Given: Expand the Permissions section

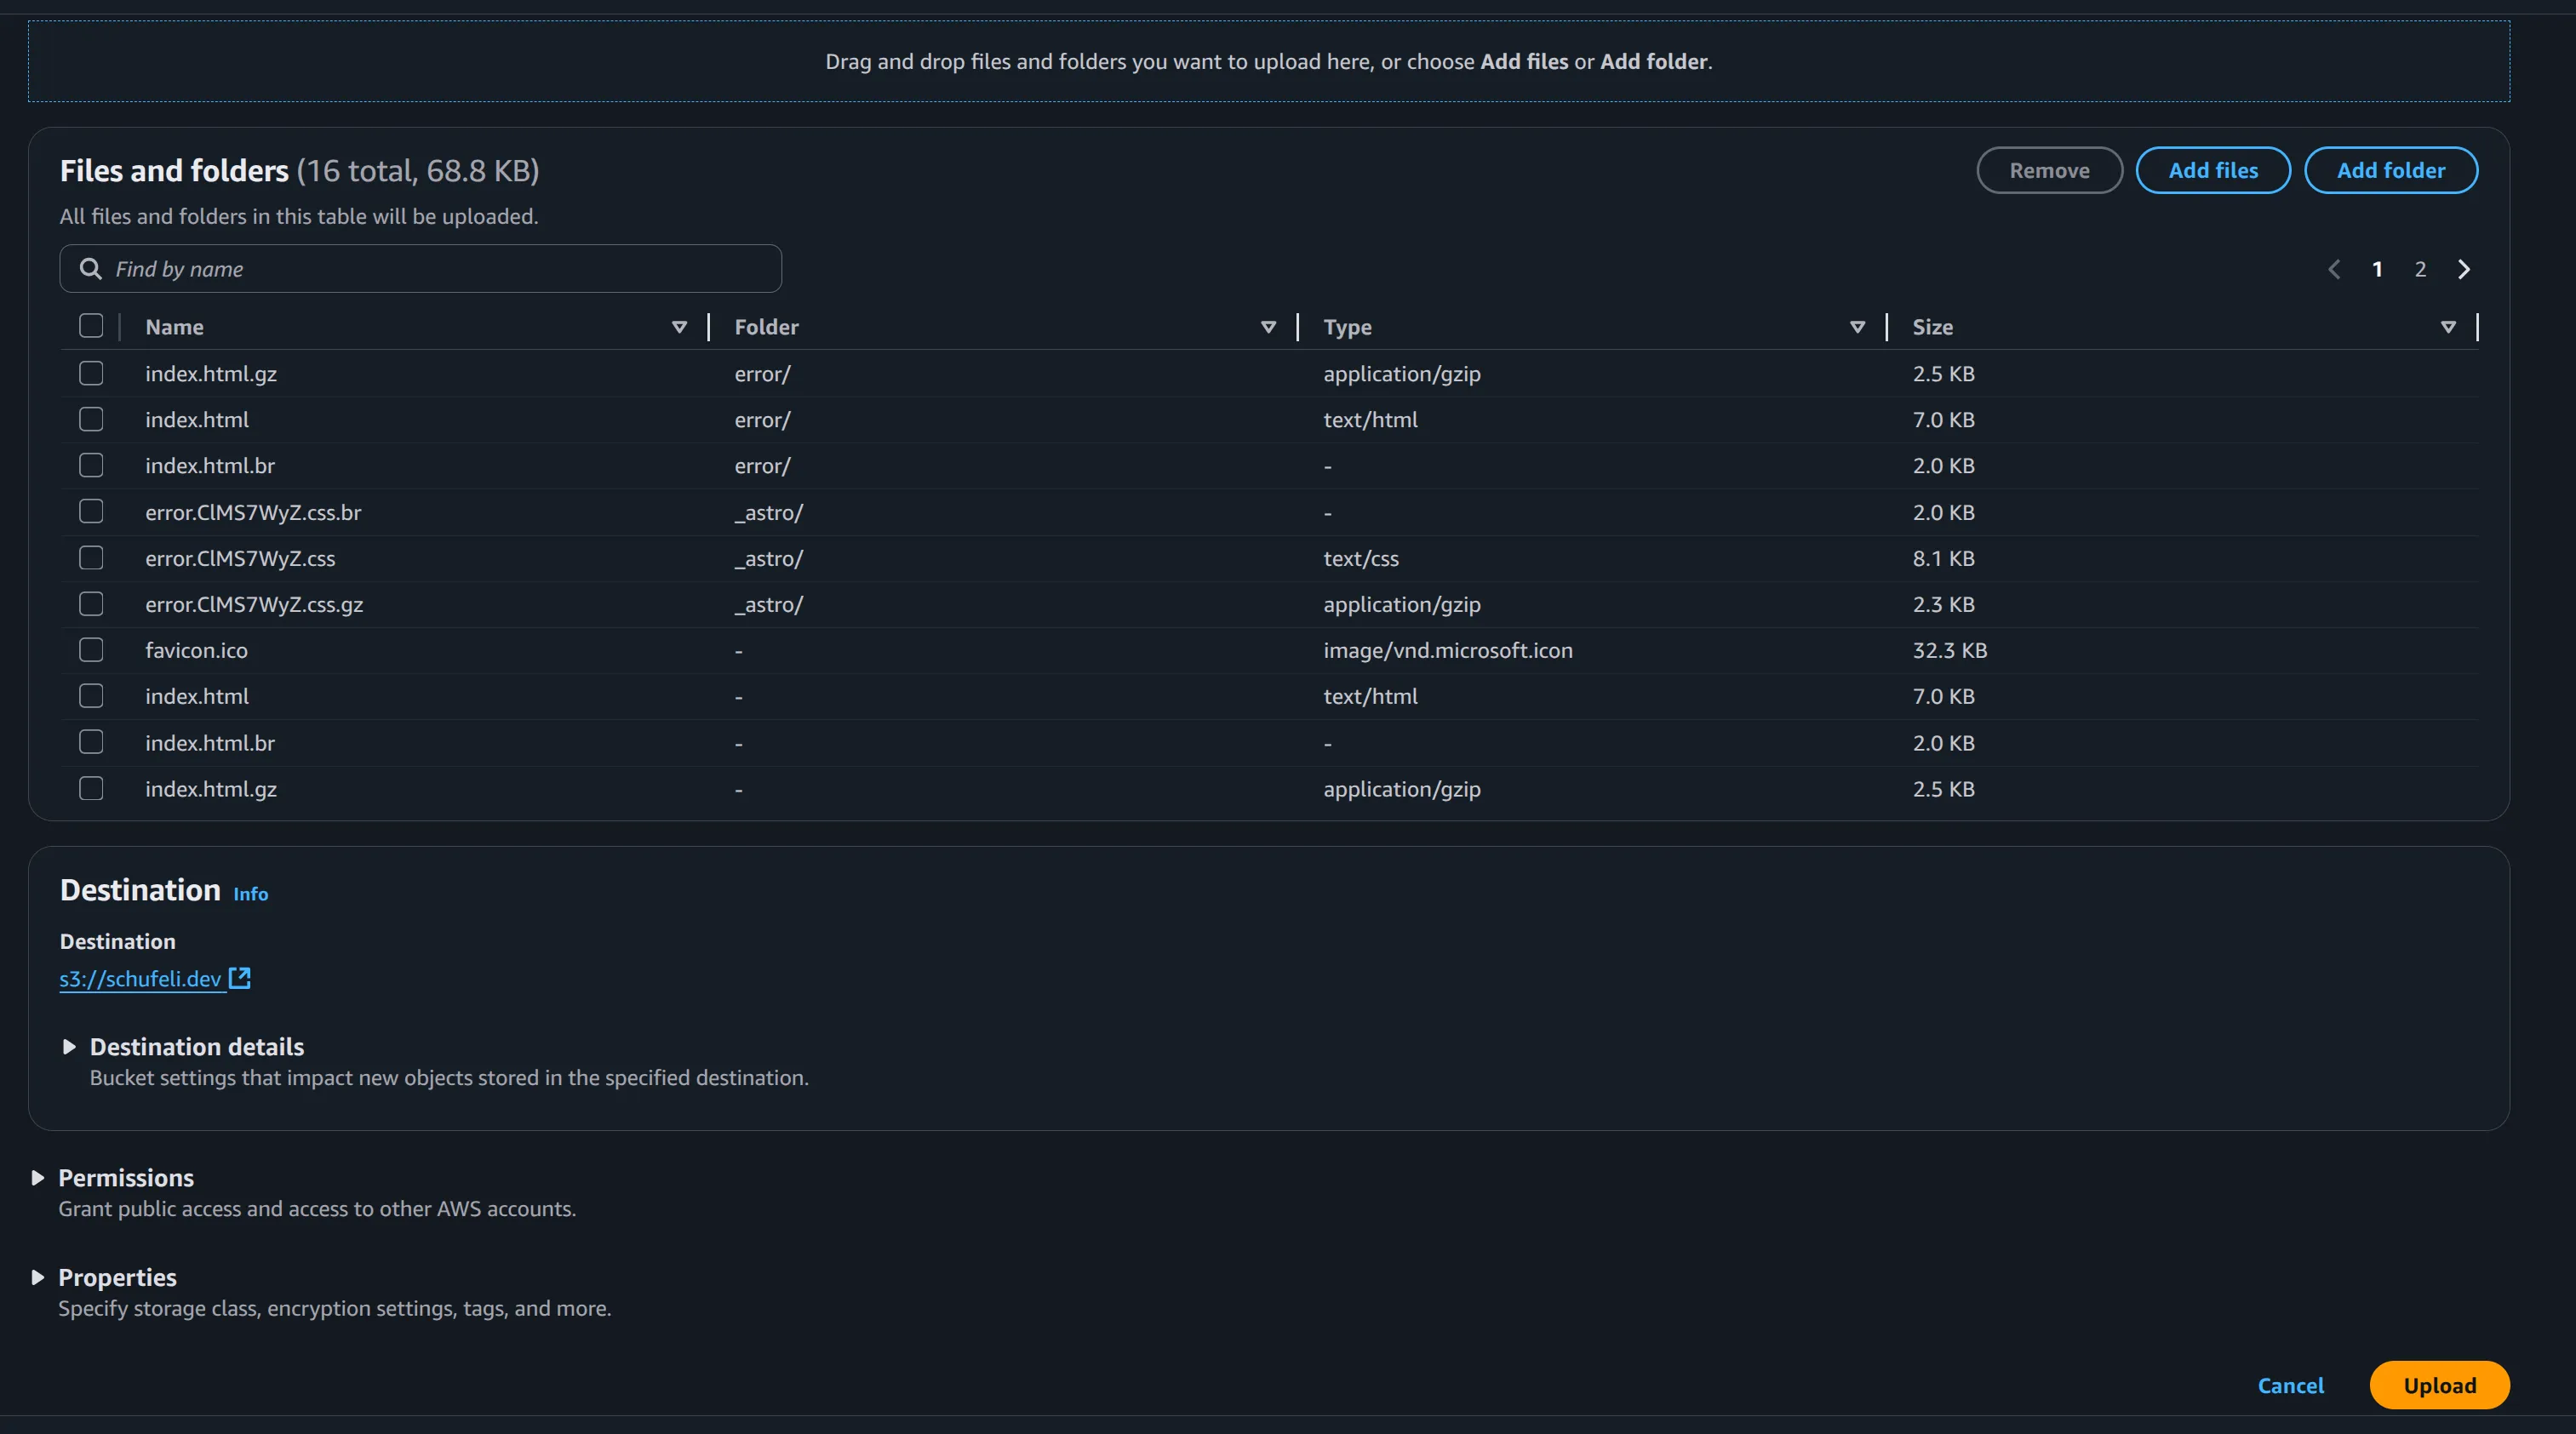Looking at the screenshot, I should [38, 1178].
